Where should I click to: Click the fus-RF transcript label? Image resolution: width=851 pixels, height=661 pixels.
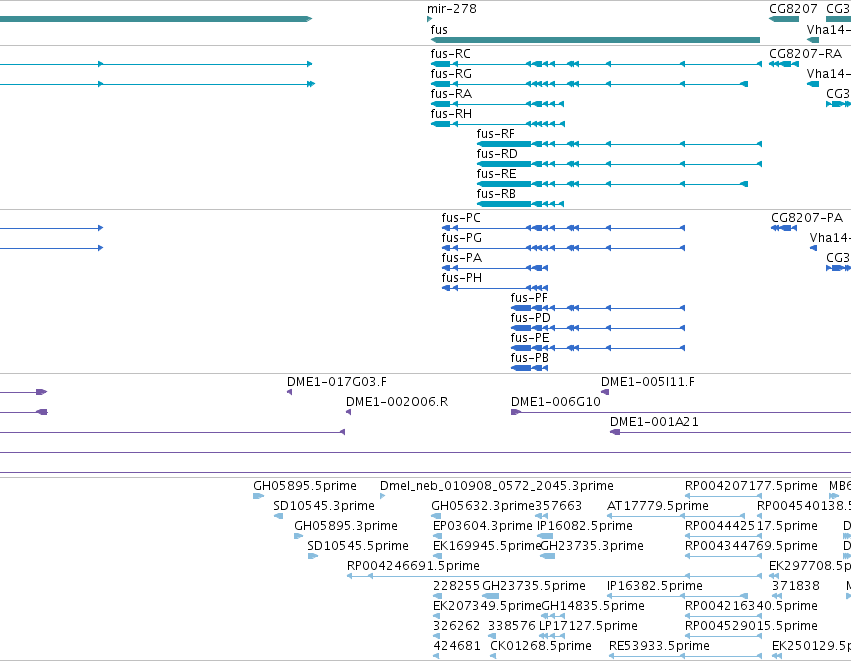pyautogui.click(x=496, y=134)
